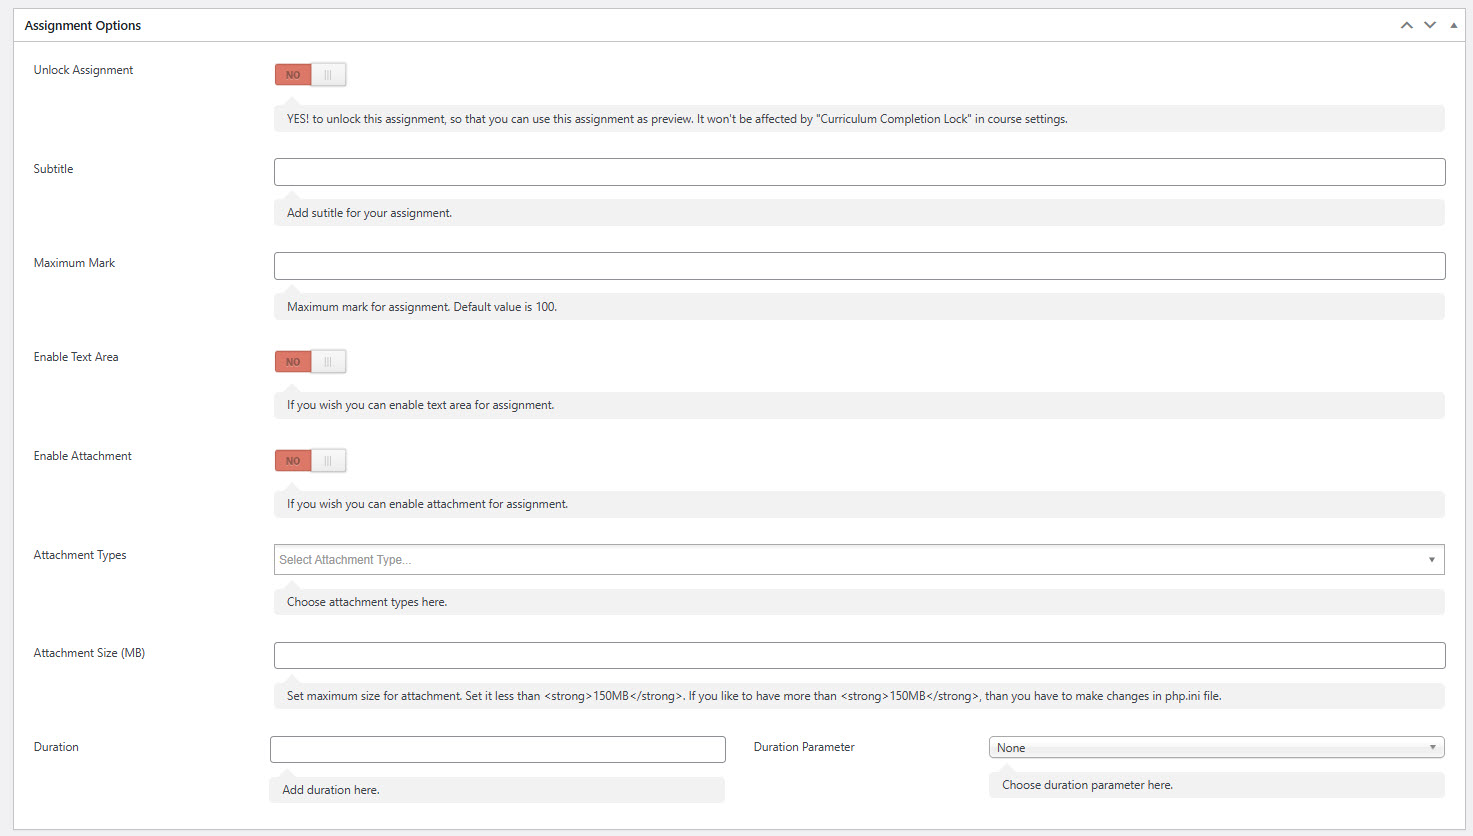This screenshot has width=1473, height=836.
Task: Click into the Maximum Mark field
Action: (x=859, y=266)
